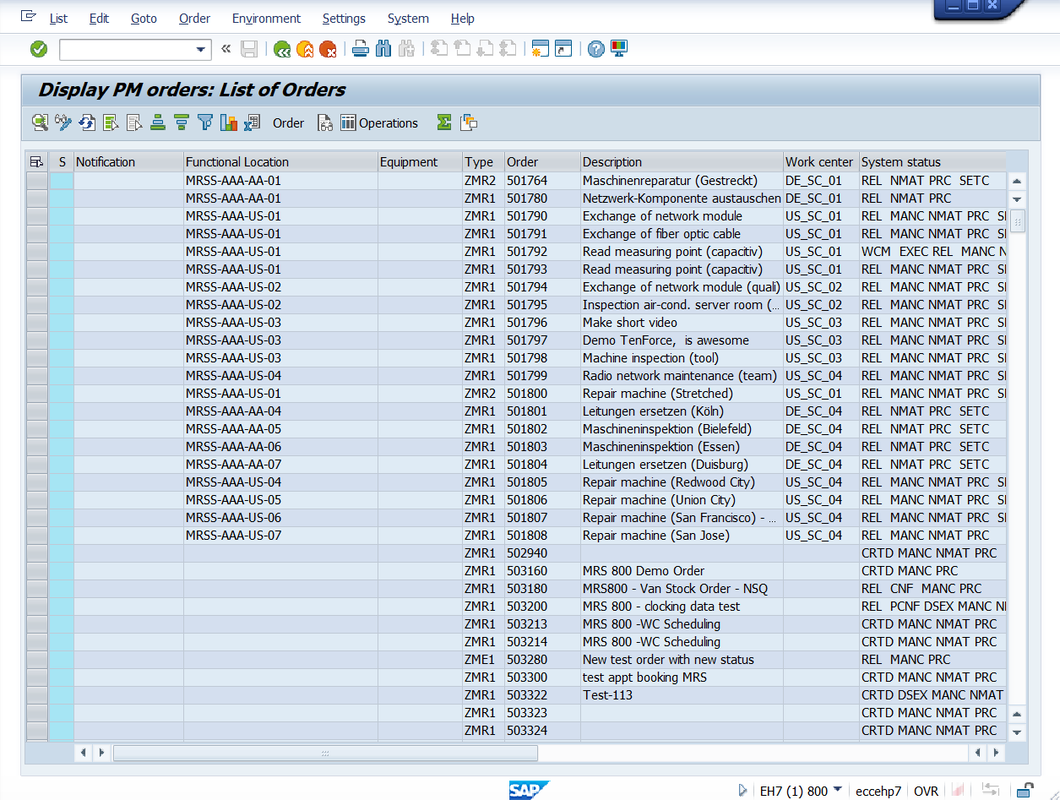Click the Create New Session icon

click(x=539, y=49)
